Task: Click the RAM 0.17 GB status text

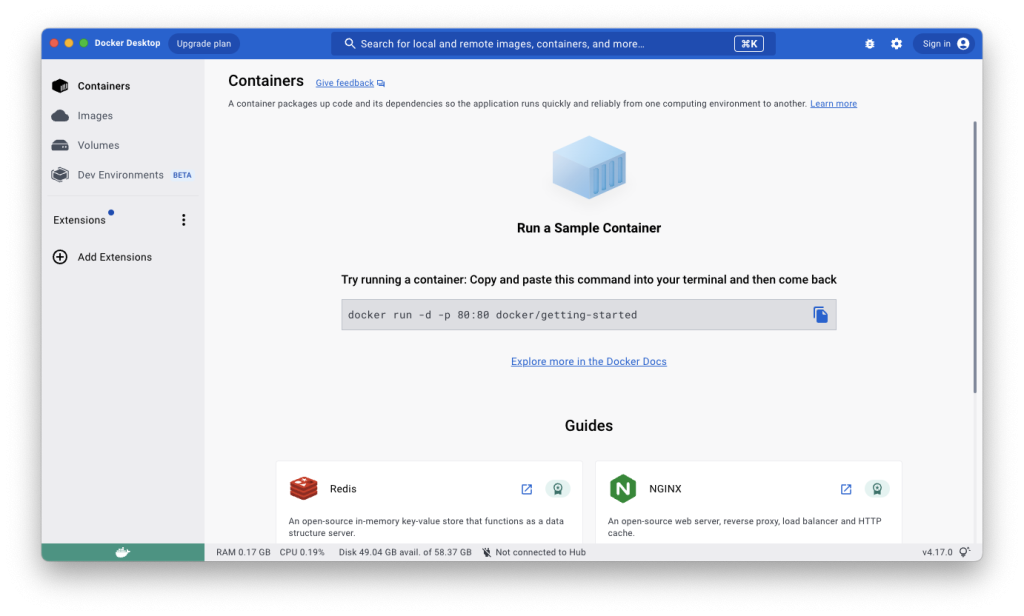Action: coord(243,553)
